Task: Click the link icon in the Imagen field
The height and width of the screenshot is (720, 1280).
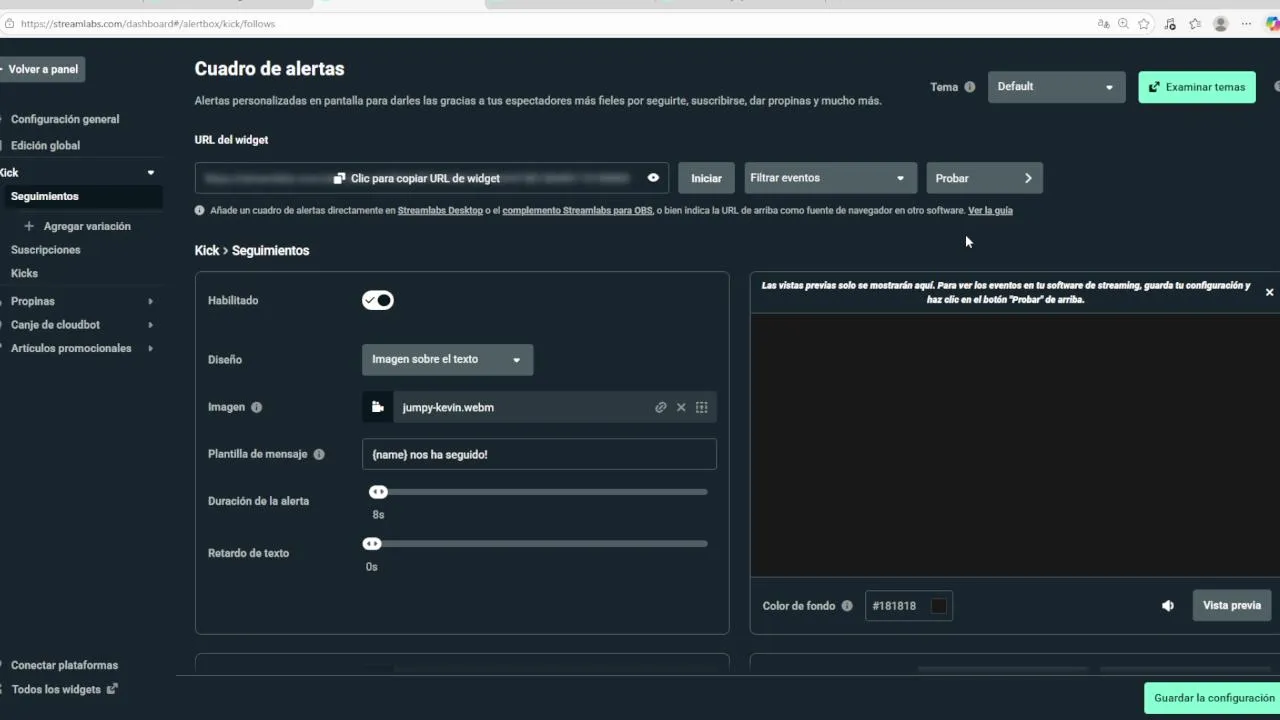Action: pyautogui.click(x=661, y=407)
